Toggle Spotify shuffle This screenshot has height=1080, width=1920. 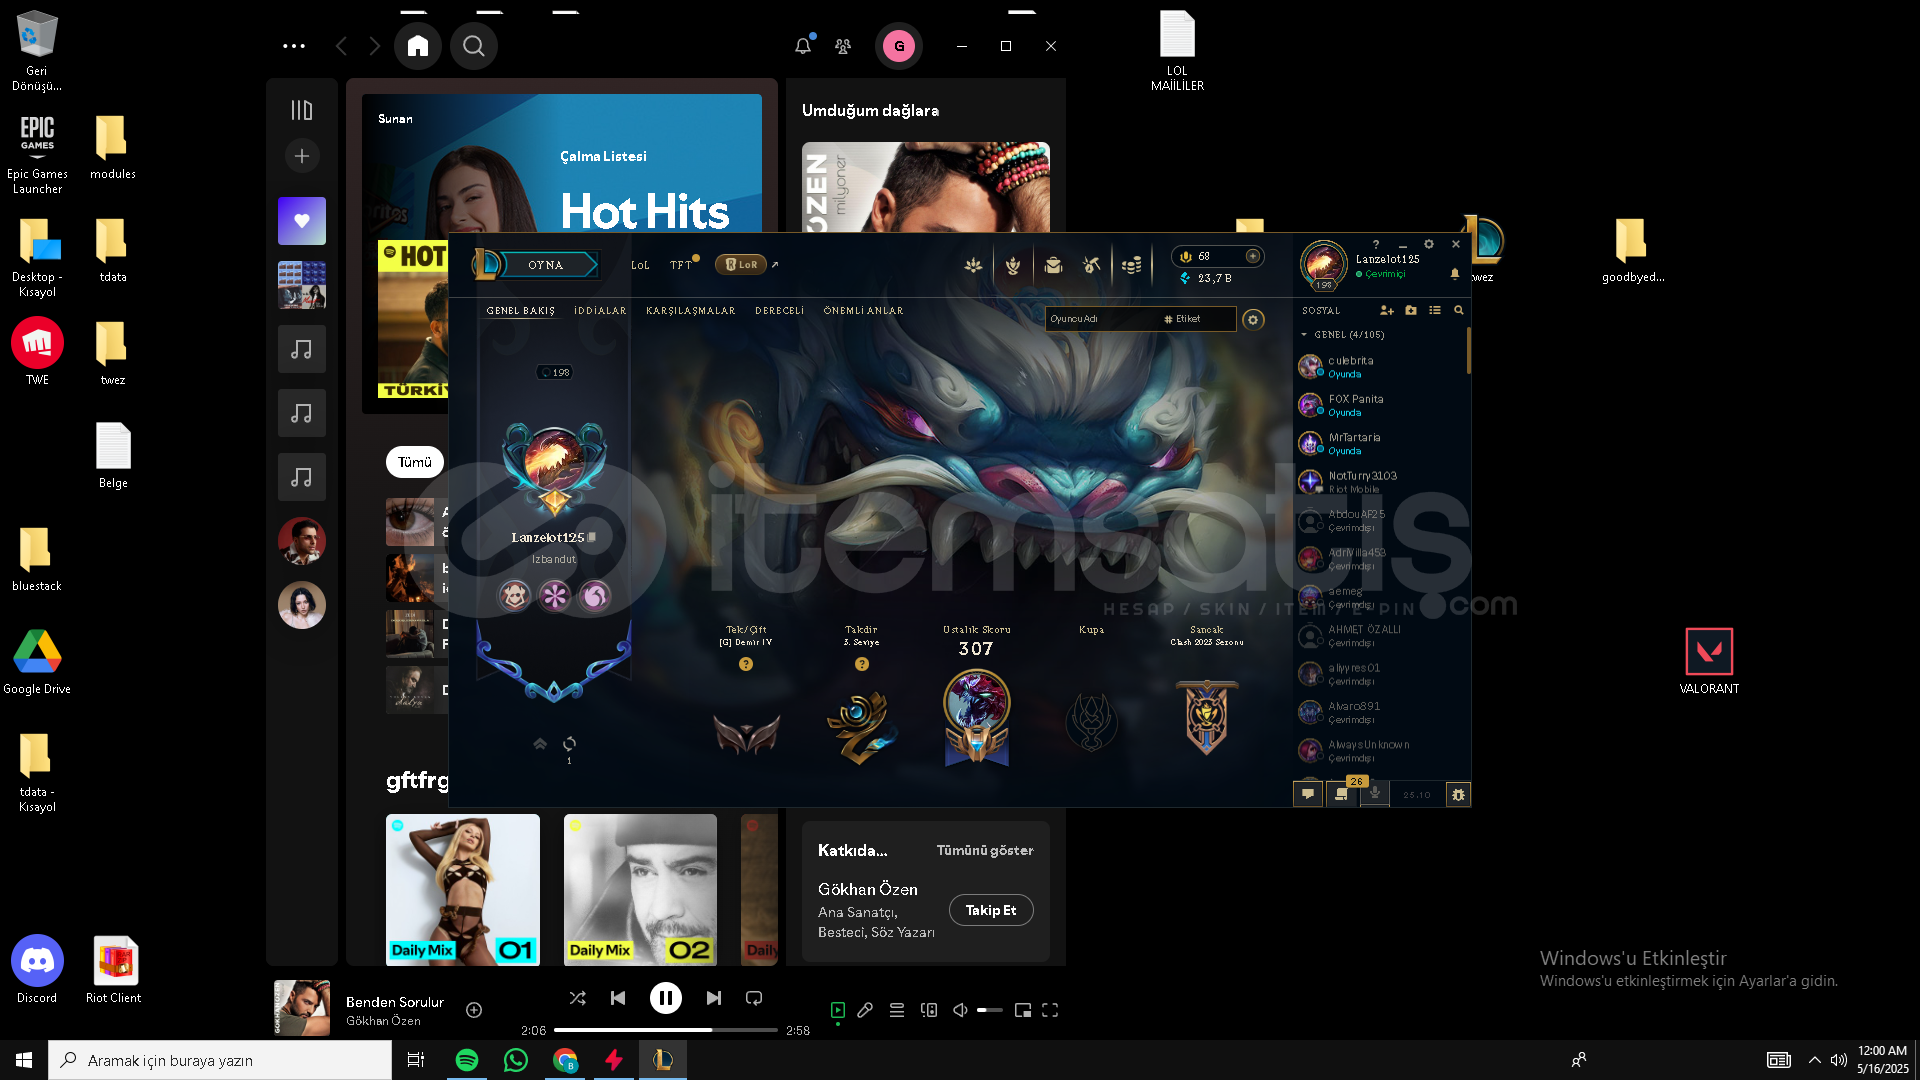point(578,998)
